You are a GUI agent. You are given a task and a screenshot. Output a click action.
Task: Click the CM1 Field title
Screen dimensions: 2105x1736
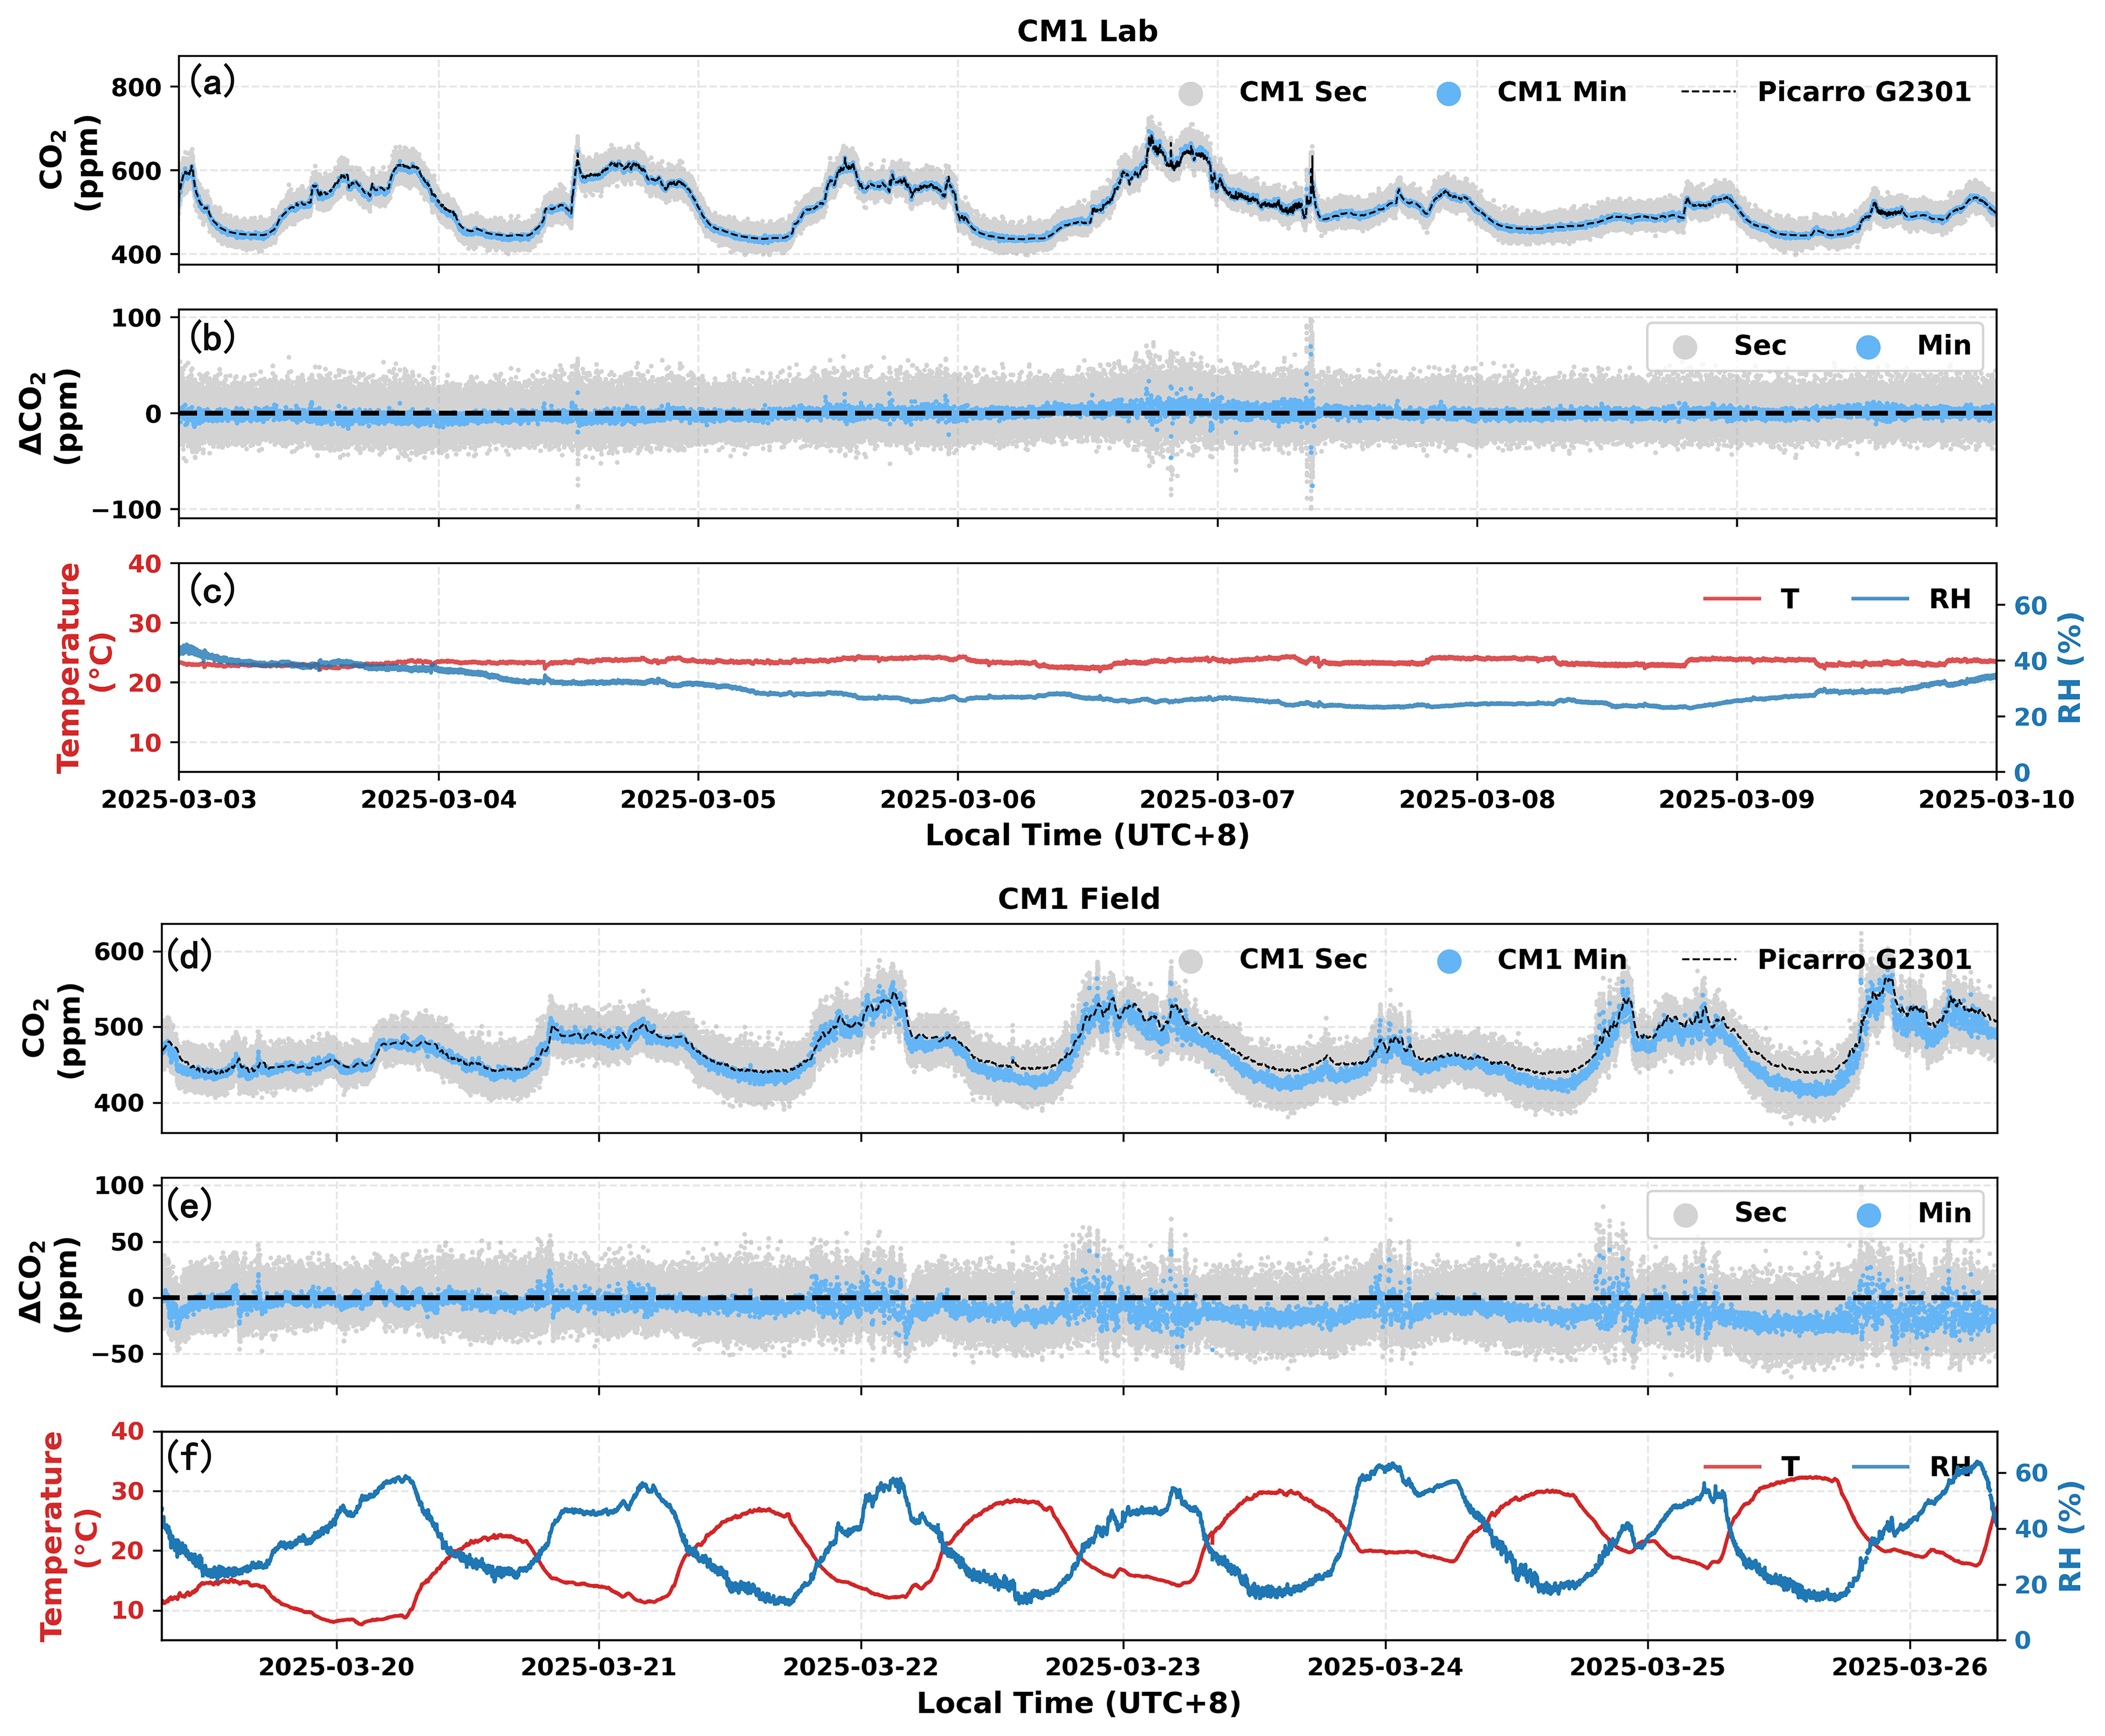click(x=1079, y=898)
